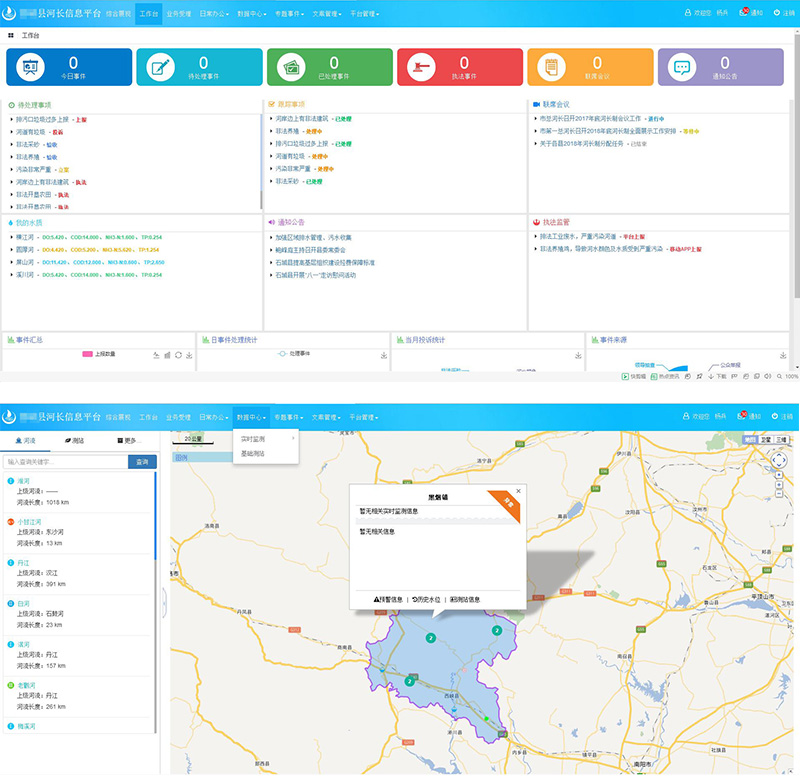The image size is (800, 776).
Task: Expand the 日常办公 dropdown in lower navbar
Action: point(211,416)
